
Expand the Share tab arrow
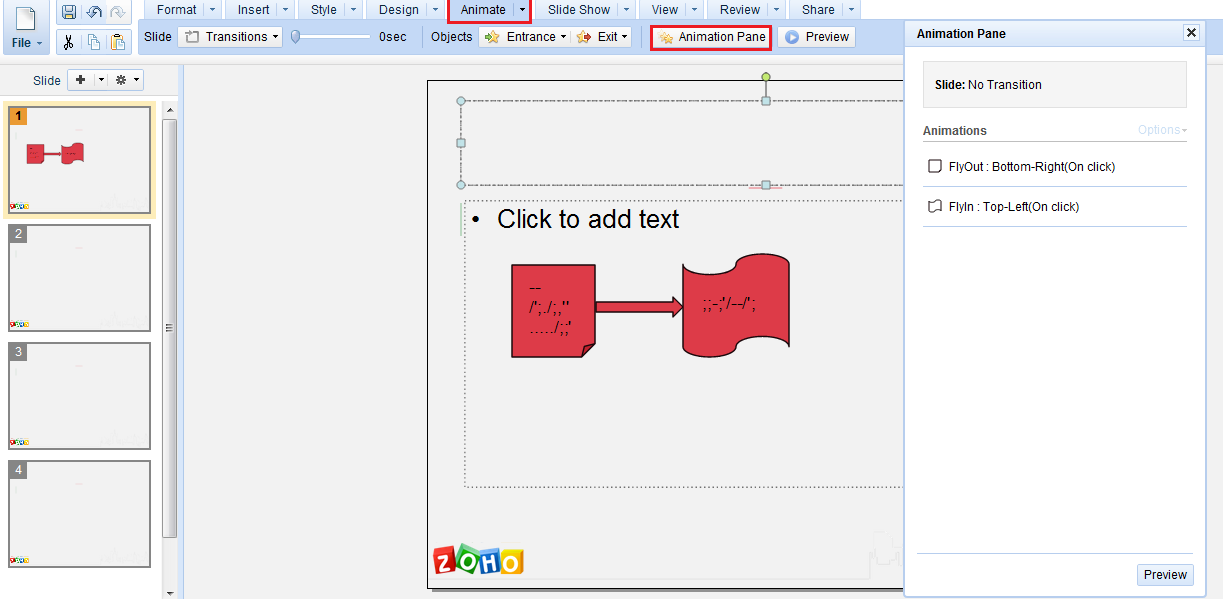pyautogui.click(x=851, y=10)
